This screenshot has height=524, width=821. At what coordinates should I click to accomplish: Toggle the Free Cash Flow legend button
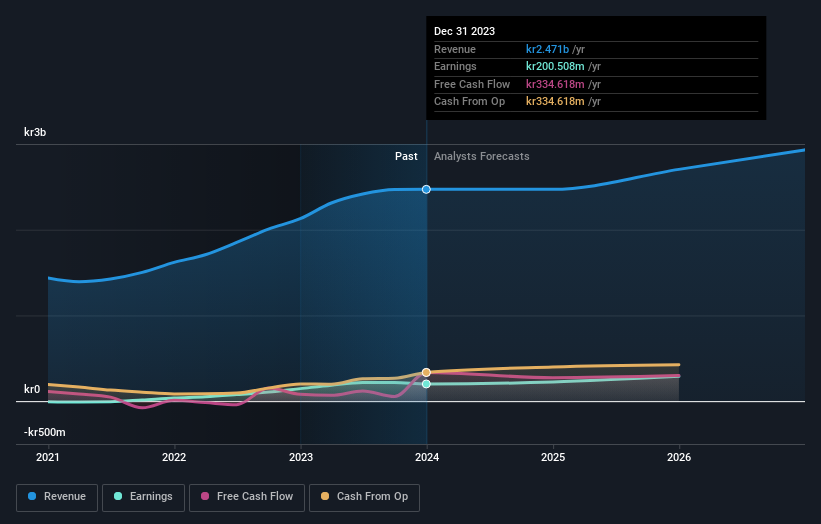247,497
